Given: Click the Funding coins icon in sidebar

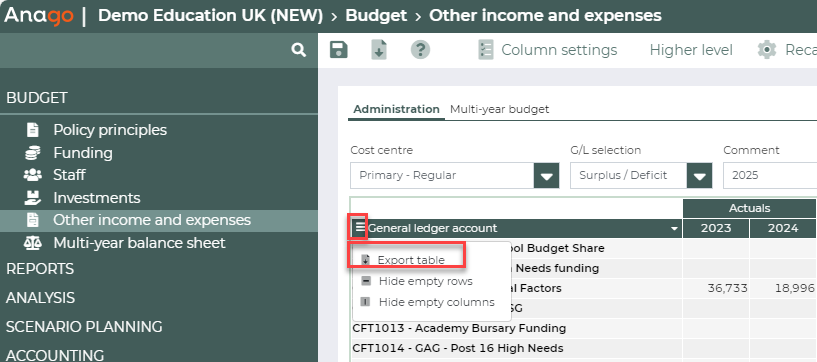Looking at the screenshot, I should click(x=32, y=153).
